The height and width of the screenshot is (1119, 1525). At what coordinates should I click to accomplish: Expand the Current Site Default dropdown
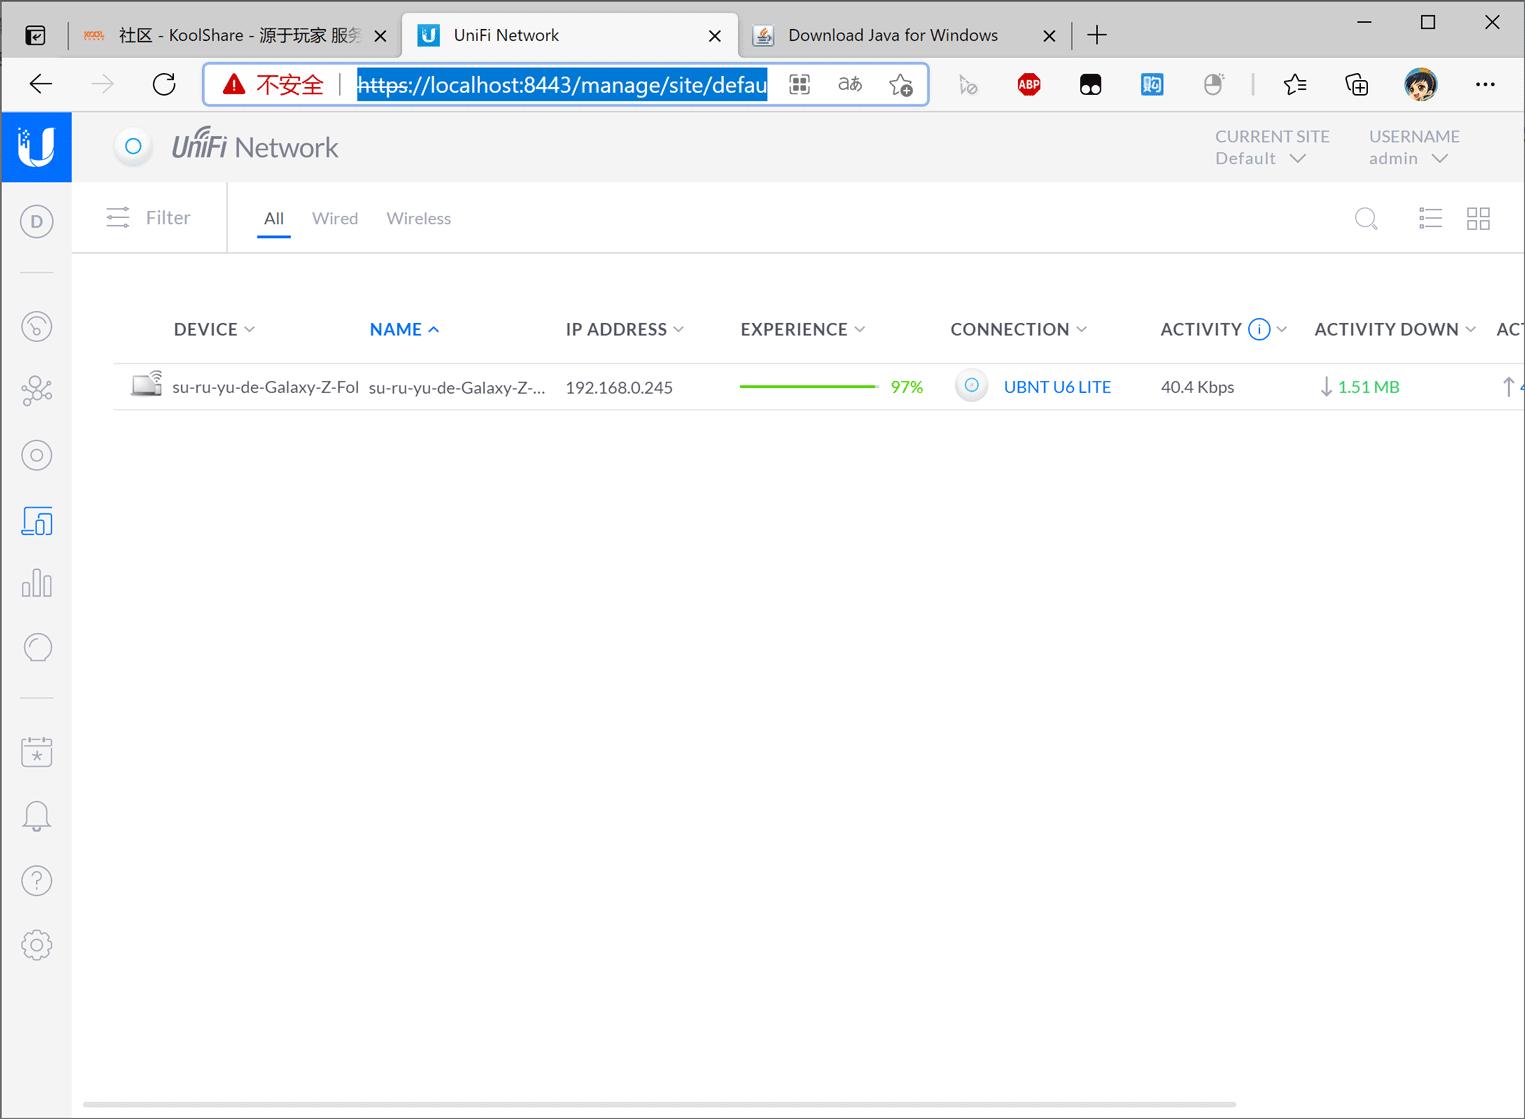pyautogui.click(x=1260, y=159)
